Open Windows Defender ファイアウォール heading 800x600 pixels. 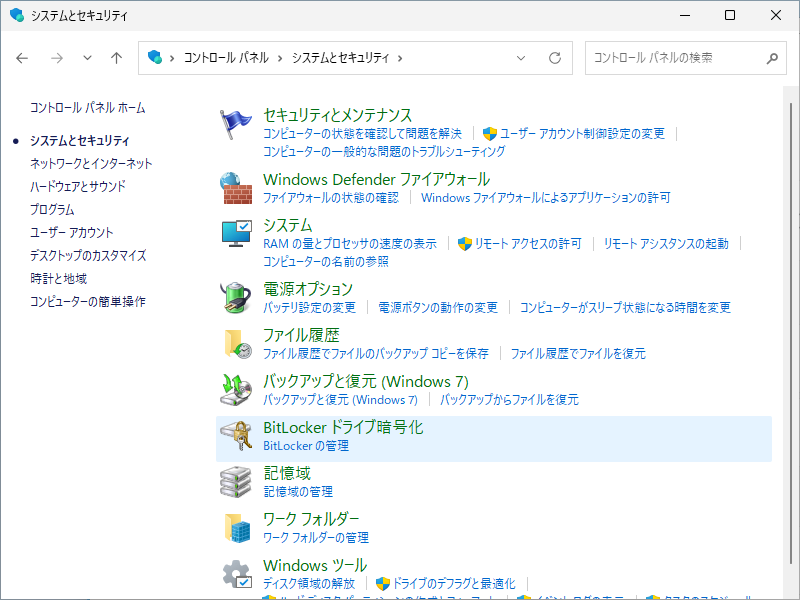[377, 179]
